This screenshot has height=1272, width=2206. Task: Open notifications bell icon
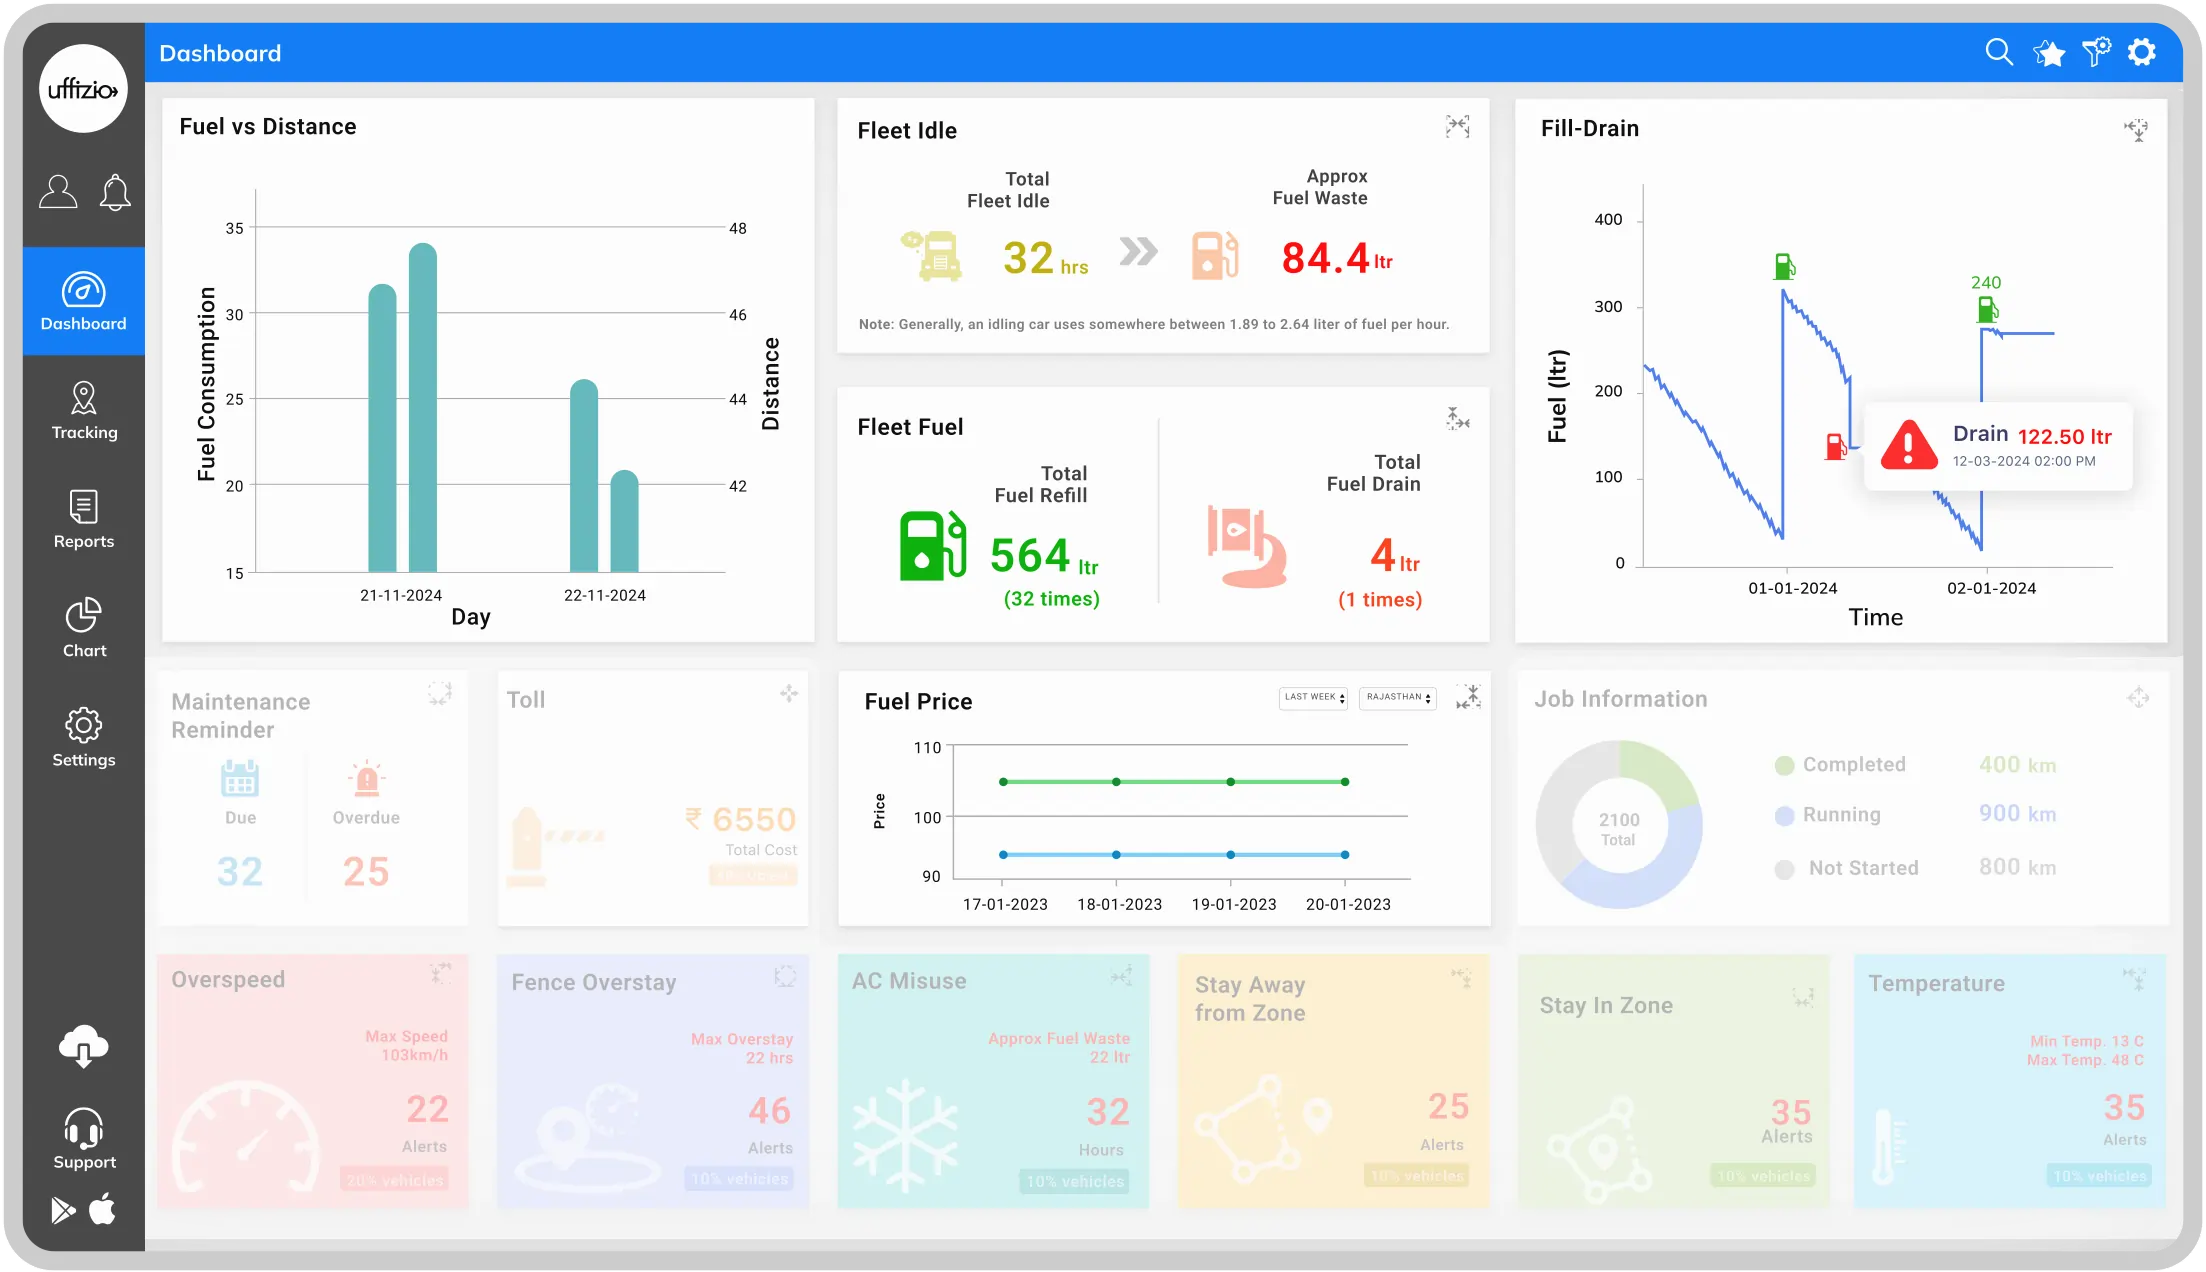(x=115, y=192)
